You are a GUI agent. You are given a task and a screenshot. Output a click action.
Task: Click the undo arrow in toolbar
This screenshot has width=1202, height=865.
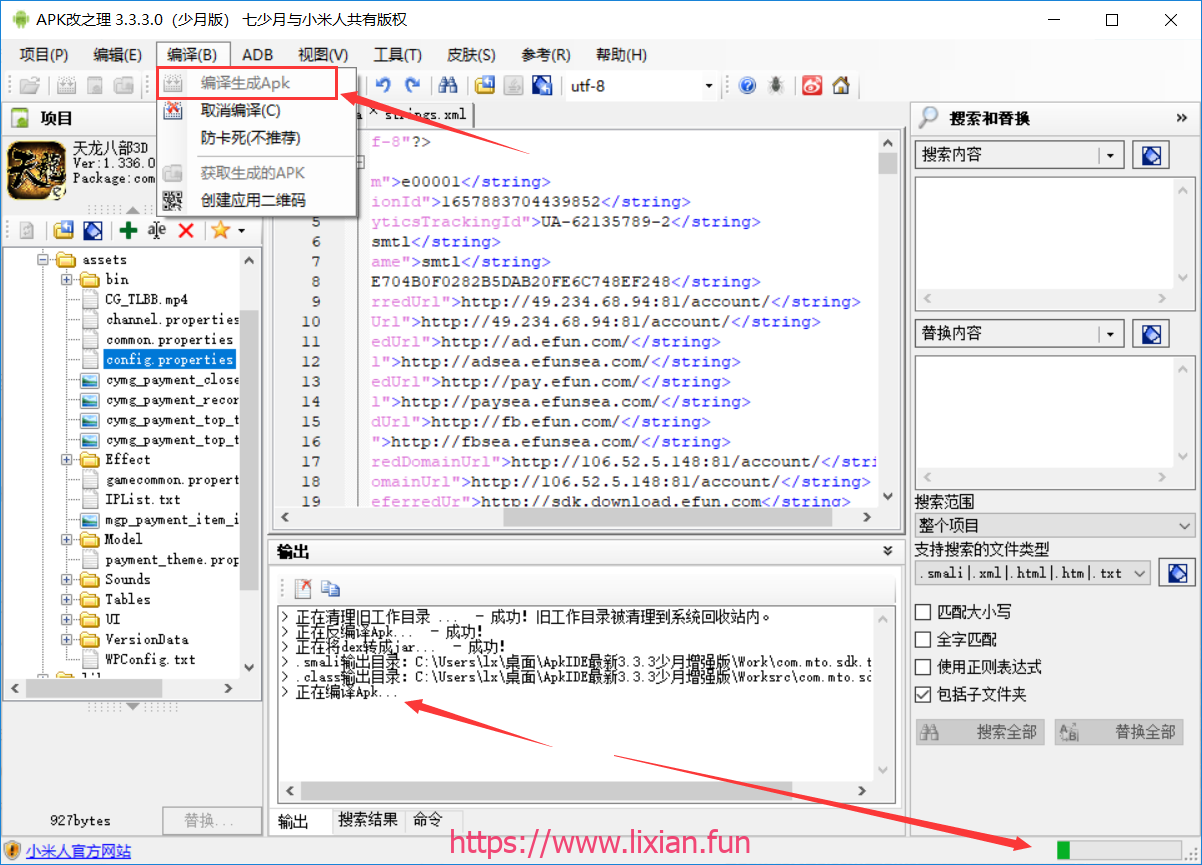click(x=383, y=86)
